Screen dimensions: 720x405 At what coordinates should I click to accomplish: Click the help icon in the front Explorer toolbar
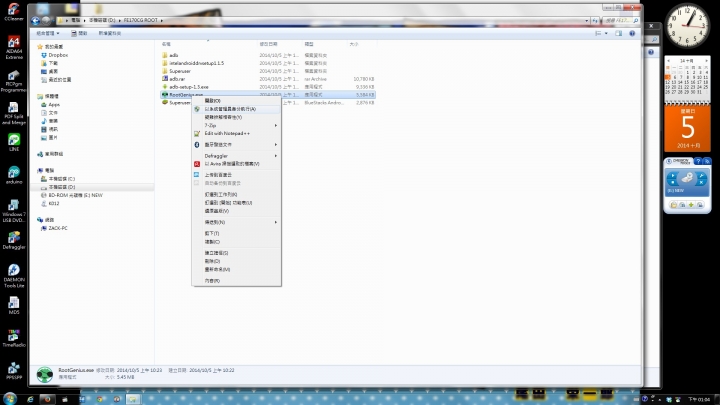point(632,33)
